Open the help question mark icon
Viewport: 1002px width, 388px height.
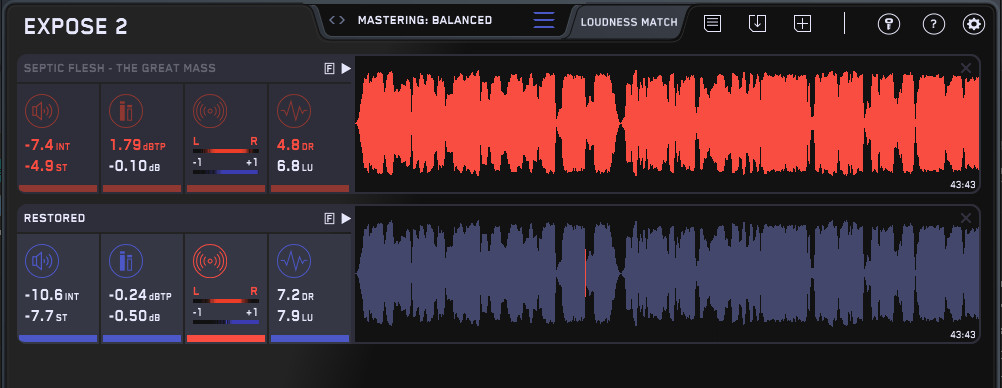click(934, 24)
